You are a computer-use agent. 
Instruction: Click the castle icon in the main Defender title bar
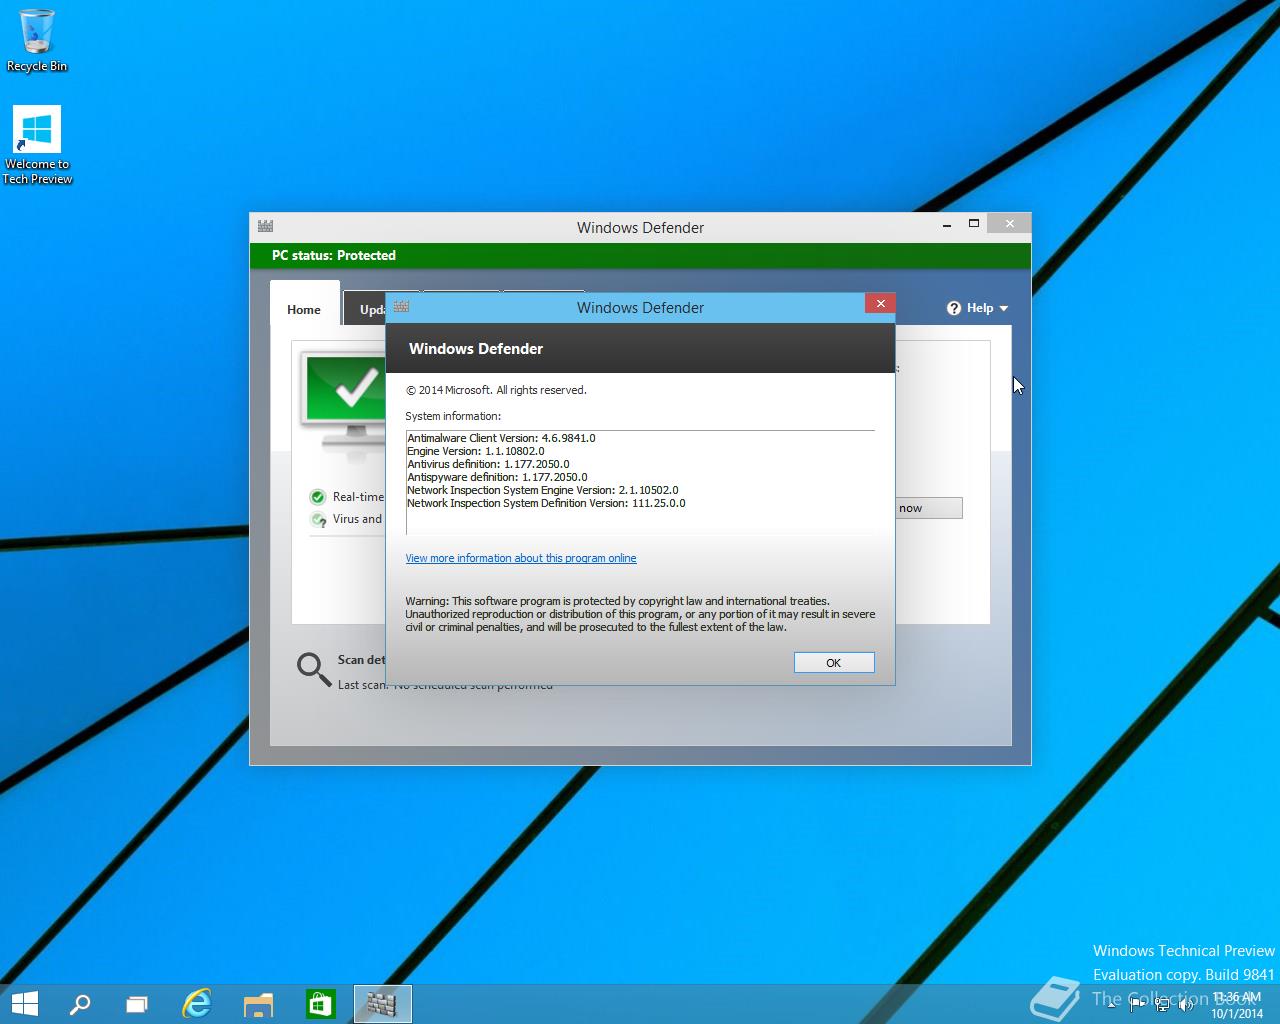point(265,226)
